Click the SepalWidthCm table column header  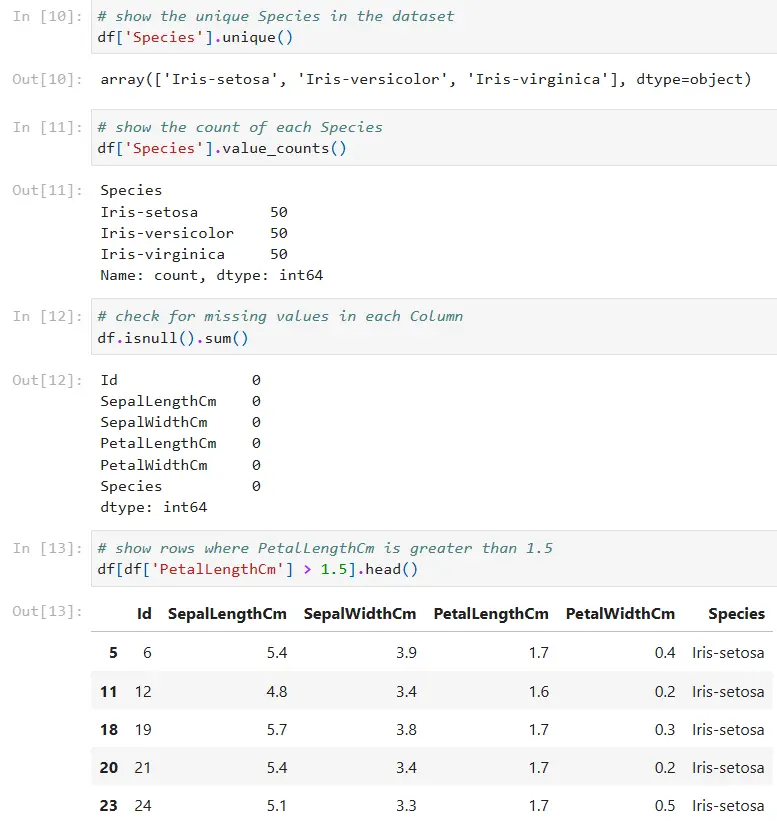[x=360, y=614]
